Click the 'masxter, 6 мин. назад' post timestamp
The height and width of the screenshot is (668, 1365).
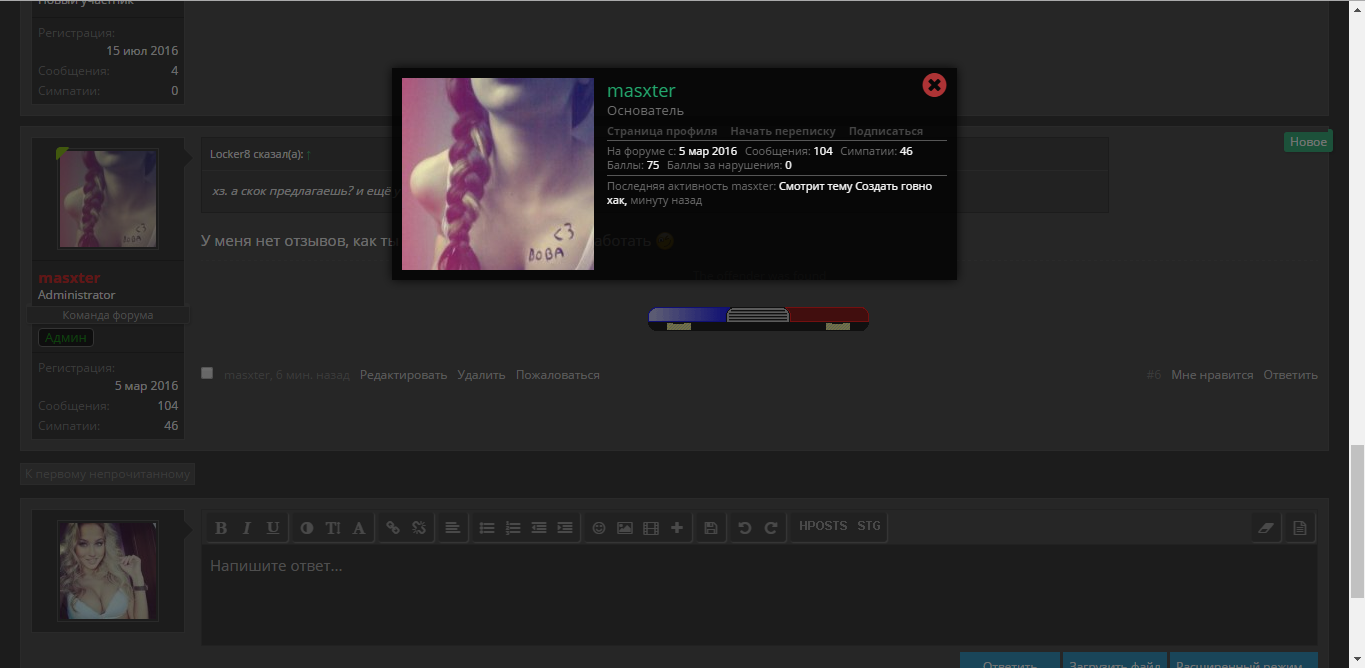(287, 375)
